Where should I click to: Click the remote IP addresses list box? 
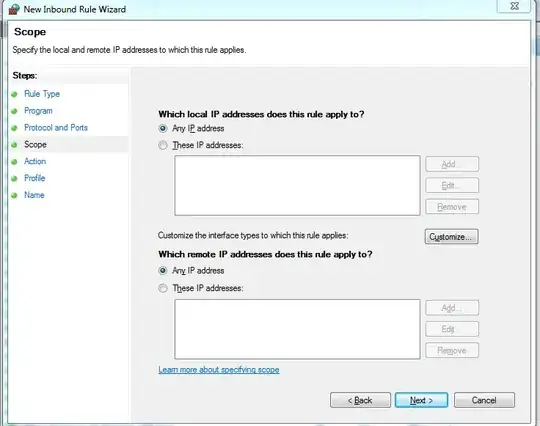tap(297, 329)
